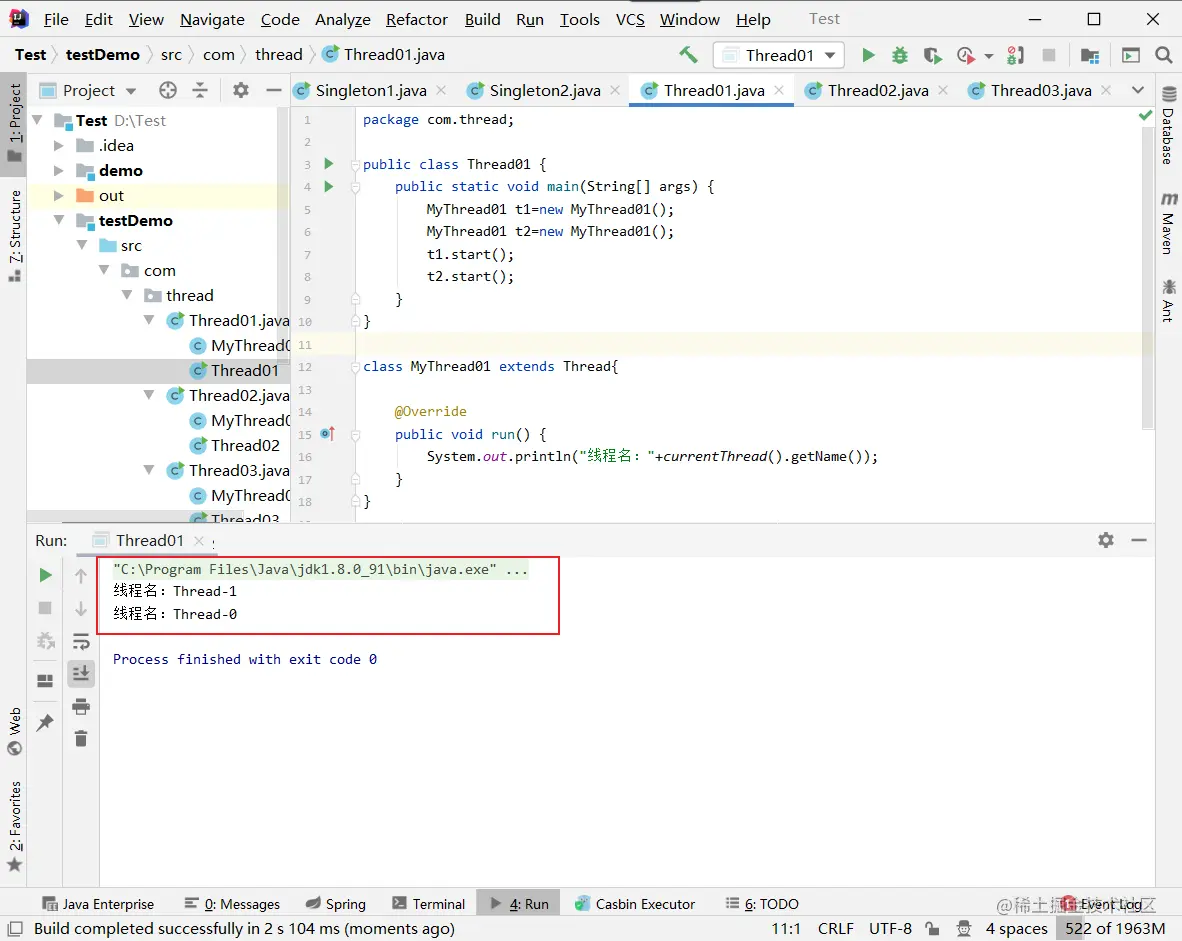1182x941 pixels.
Task: Open the Analyze menu
Action: pos(342,20)
